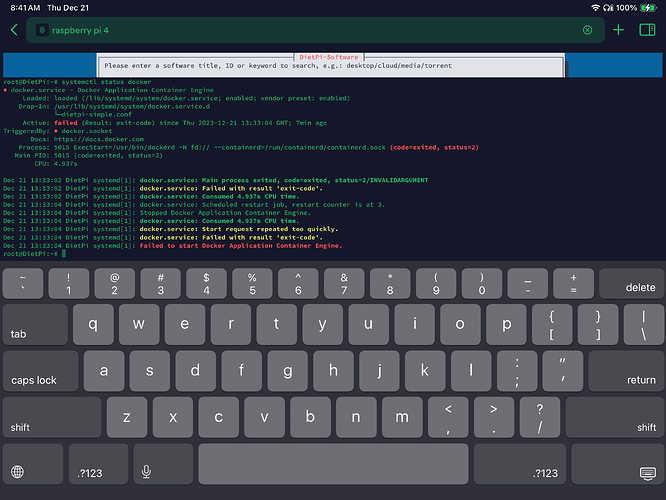Tap the DietPi-Software search prompt box
Viewport: 666px width, 500px height.
tap(331, 65)
